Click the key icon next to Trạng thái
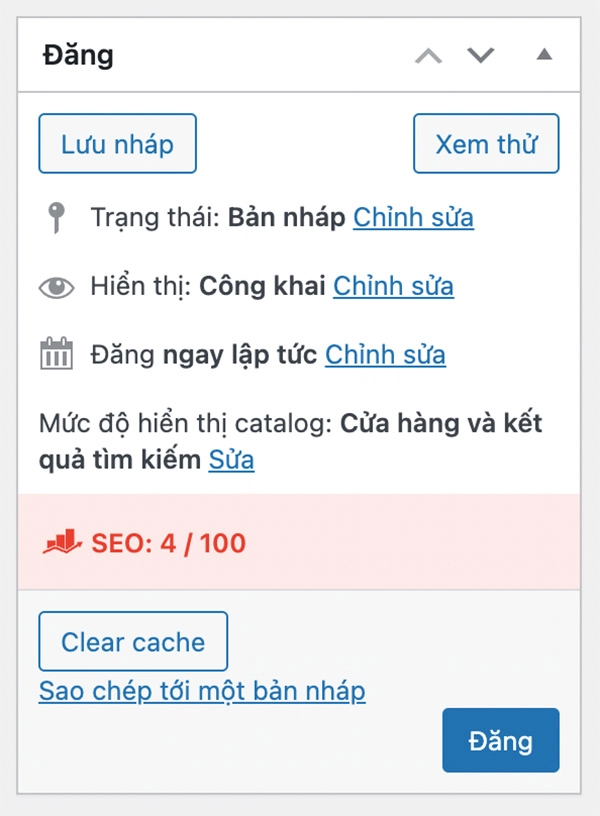 pyautogui.click(x=55, y=215)
